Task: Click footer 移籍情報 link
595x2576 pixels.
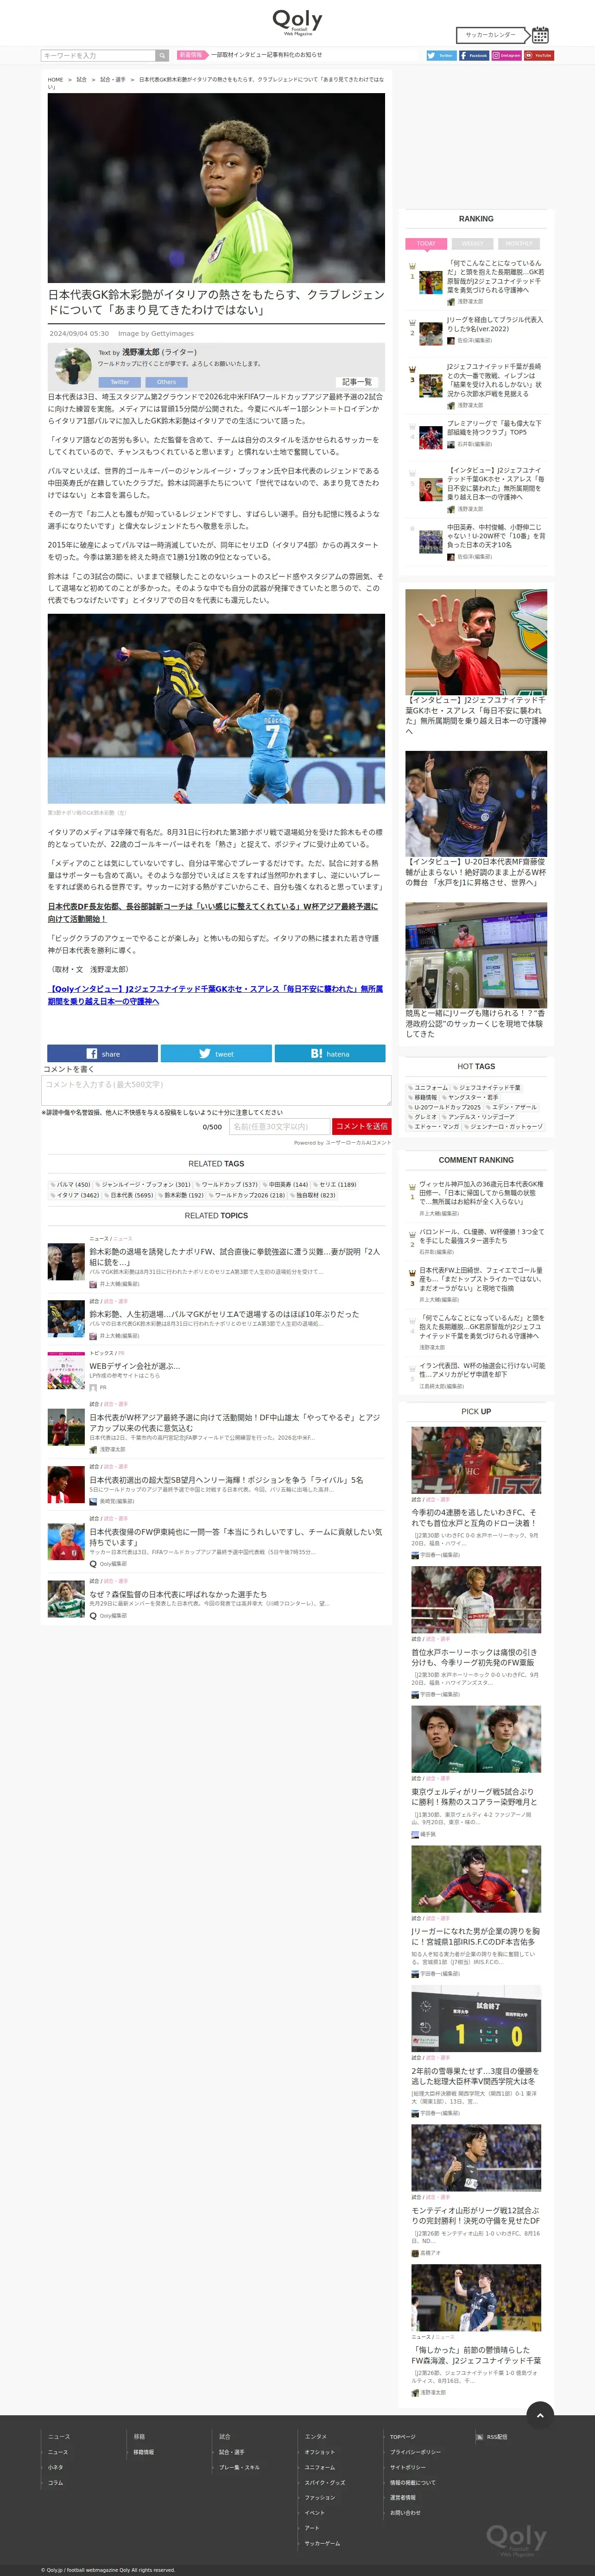Action: (144, 2452)
